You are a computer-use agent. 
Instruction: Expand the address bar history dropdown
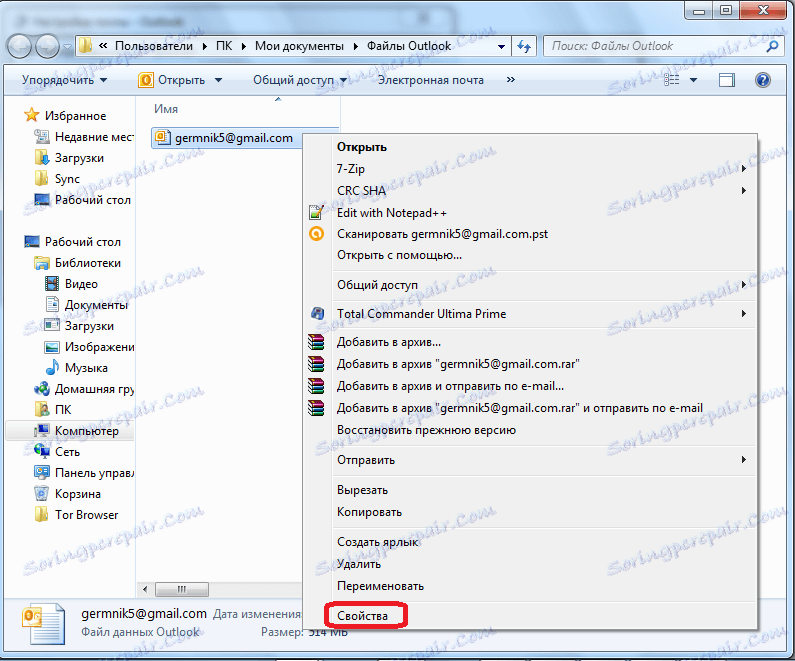501,47
